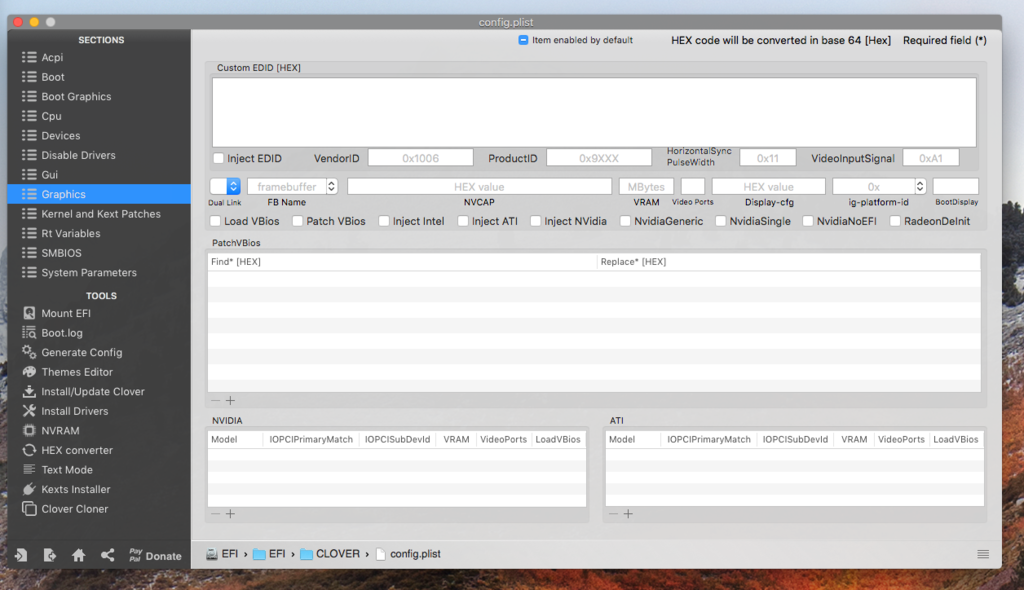Viewport: 1024px width, 590px height.
Task: Check the Inject Intel option
Action: pyautogui.click(x=384, y=221)
